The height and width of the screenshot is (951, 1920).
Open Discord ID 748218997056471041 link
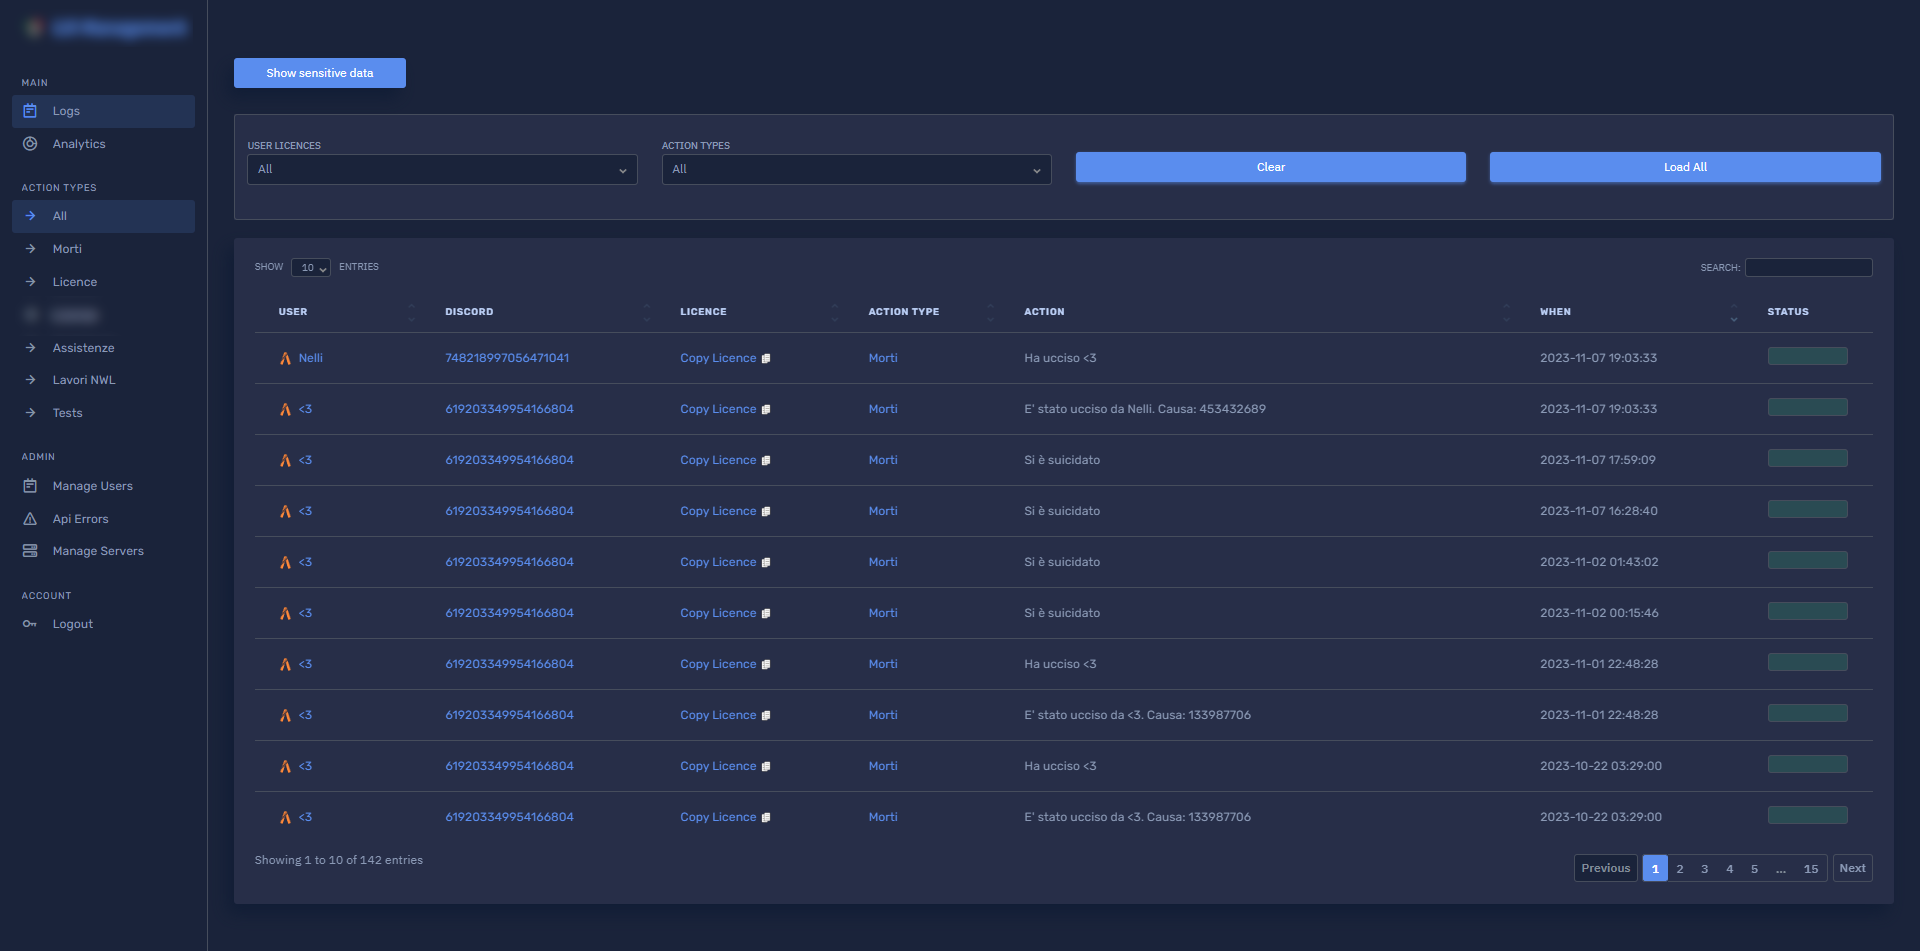tap(507, 358)
